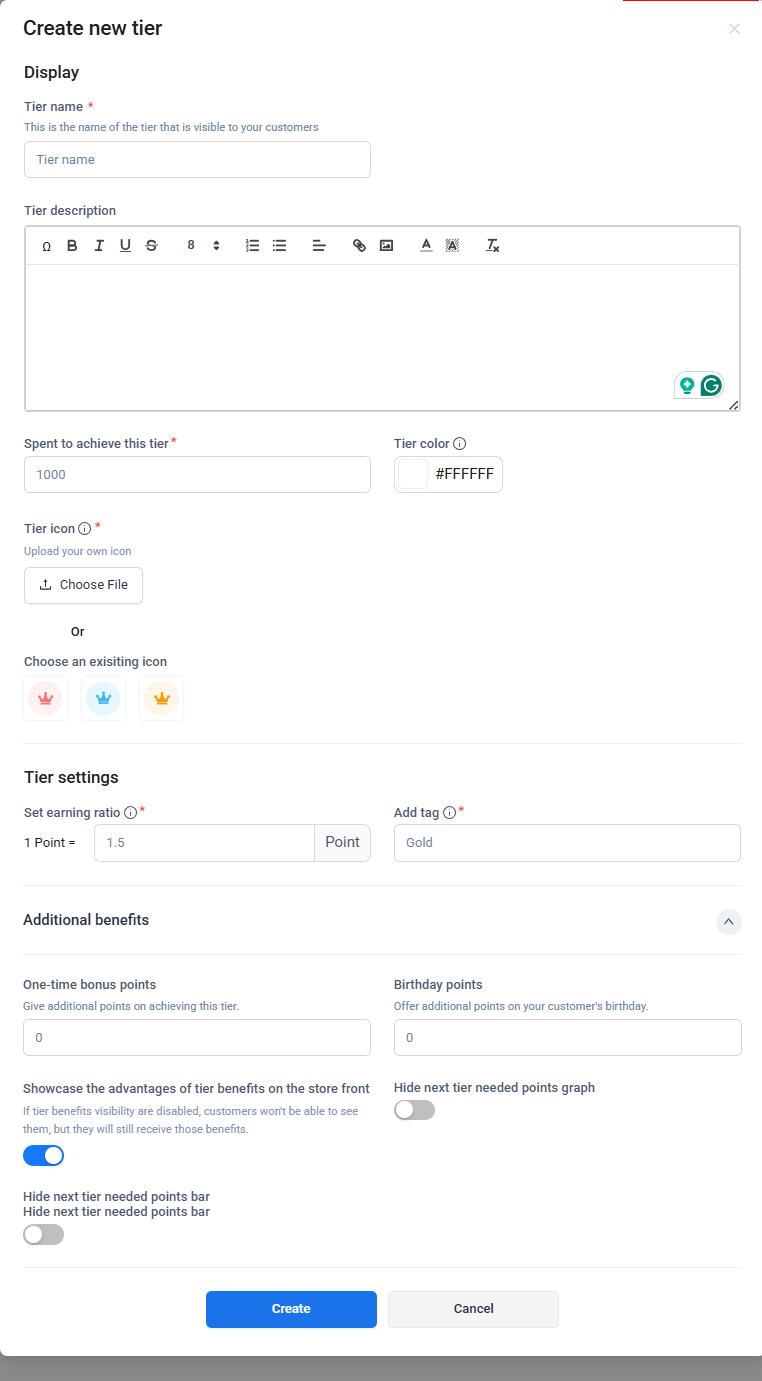Disable showcase tier benefits on store front
The width and height of the screenshot is (762, 1381).
click(44, 1156)
